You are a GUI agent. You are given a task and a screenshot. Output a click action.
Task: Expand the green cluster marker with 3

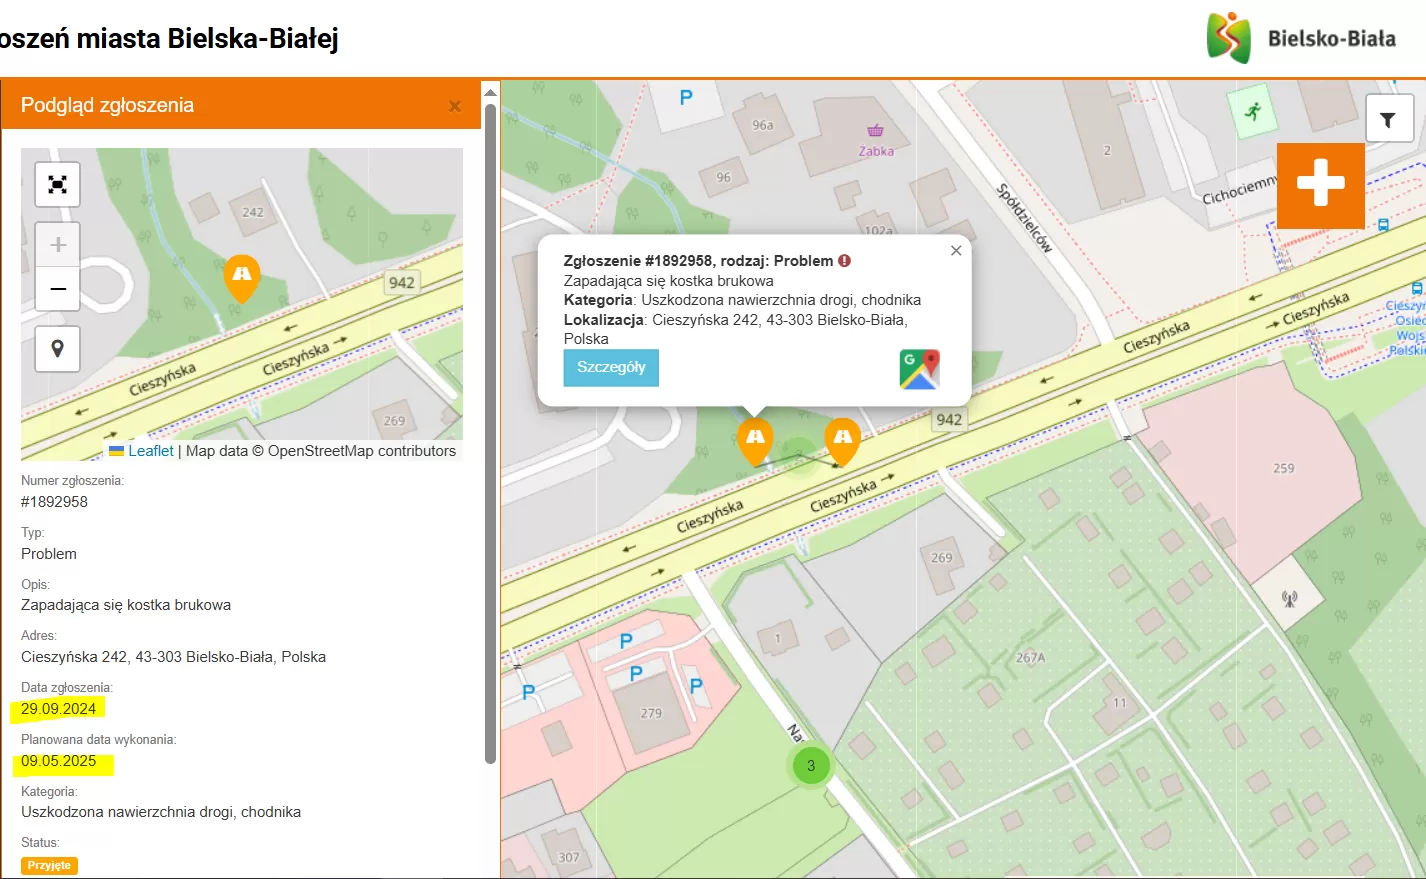tap(811, 766)
